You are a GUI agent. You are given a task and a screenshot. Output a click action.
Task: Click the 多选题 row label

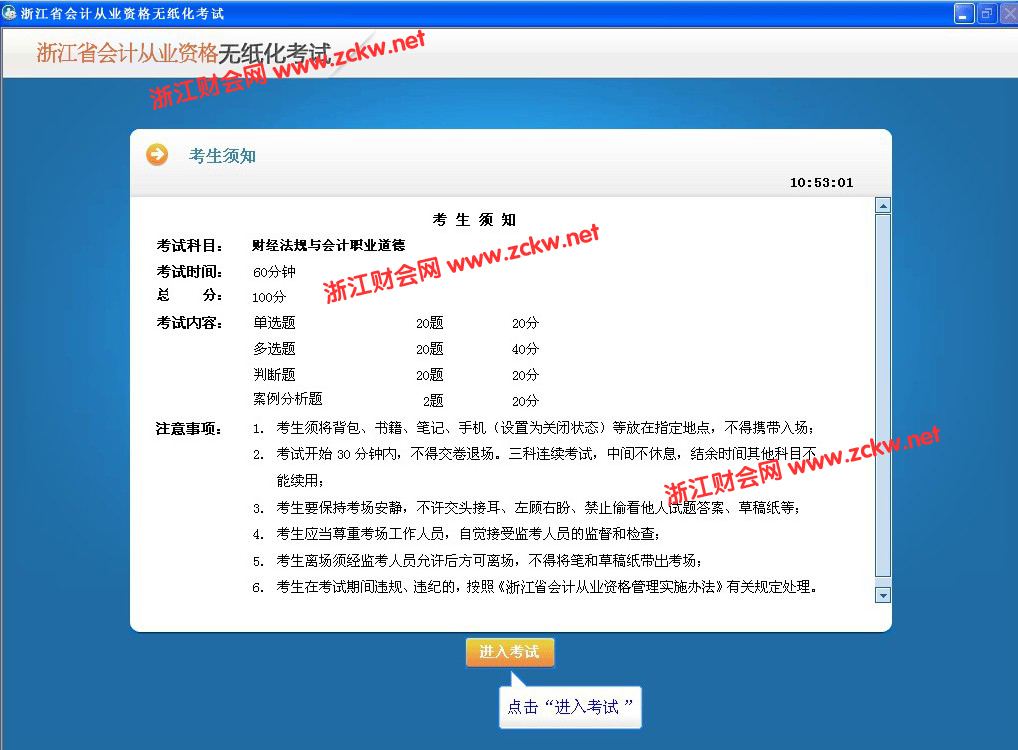click(274, 349)
